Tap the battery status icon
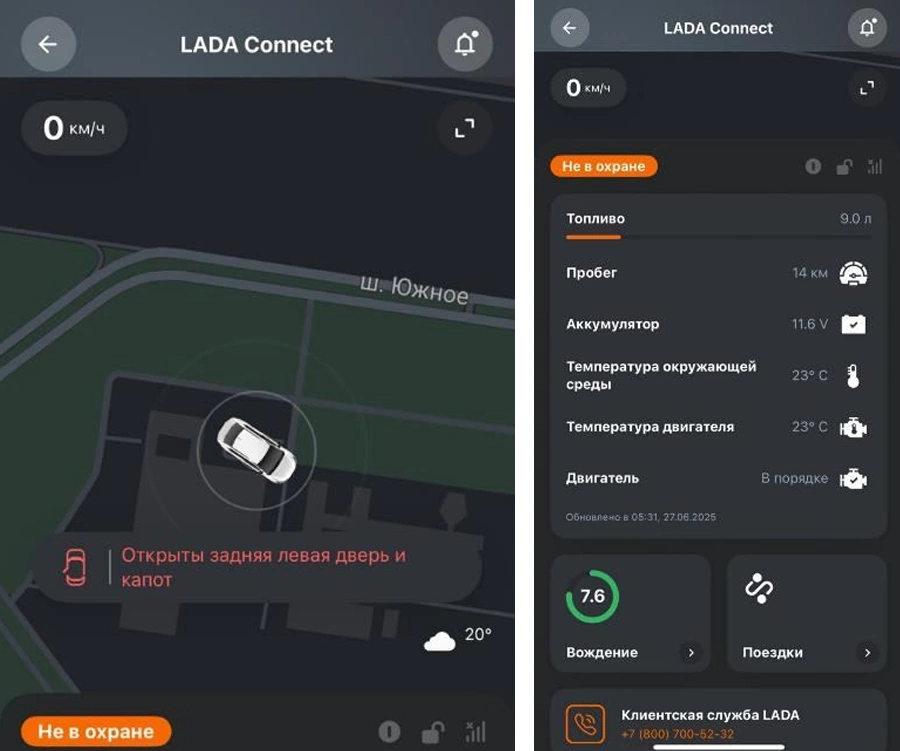Screen dimensions: 900x751 [854, 324]
